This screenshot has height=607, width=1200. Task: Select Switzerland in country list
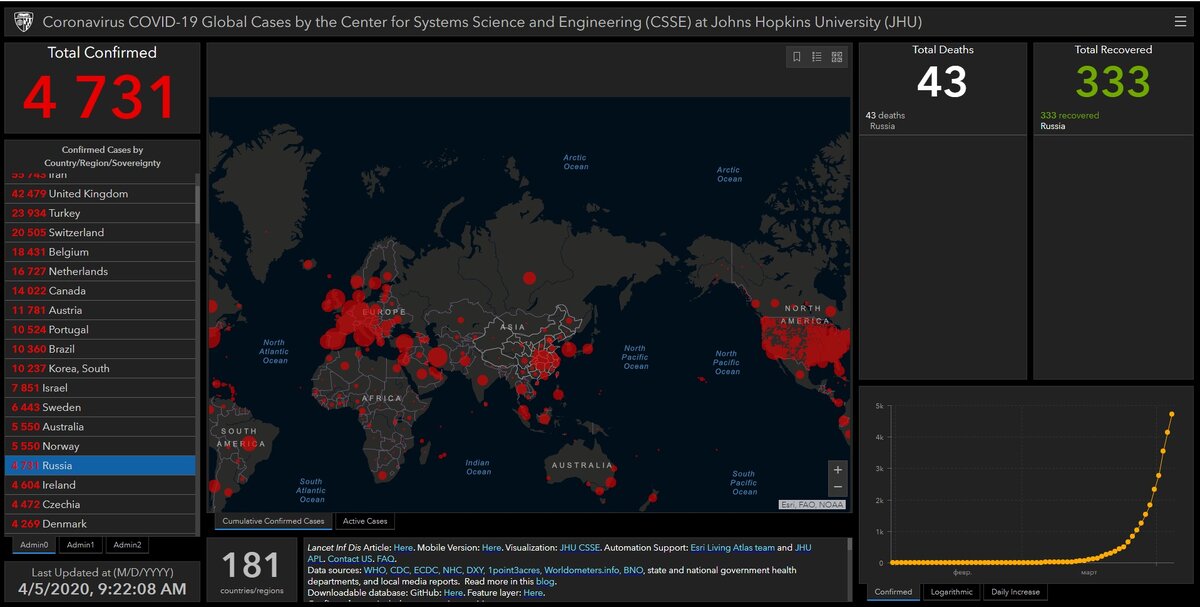click(100, 232)
